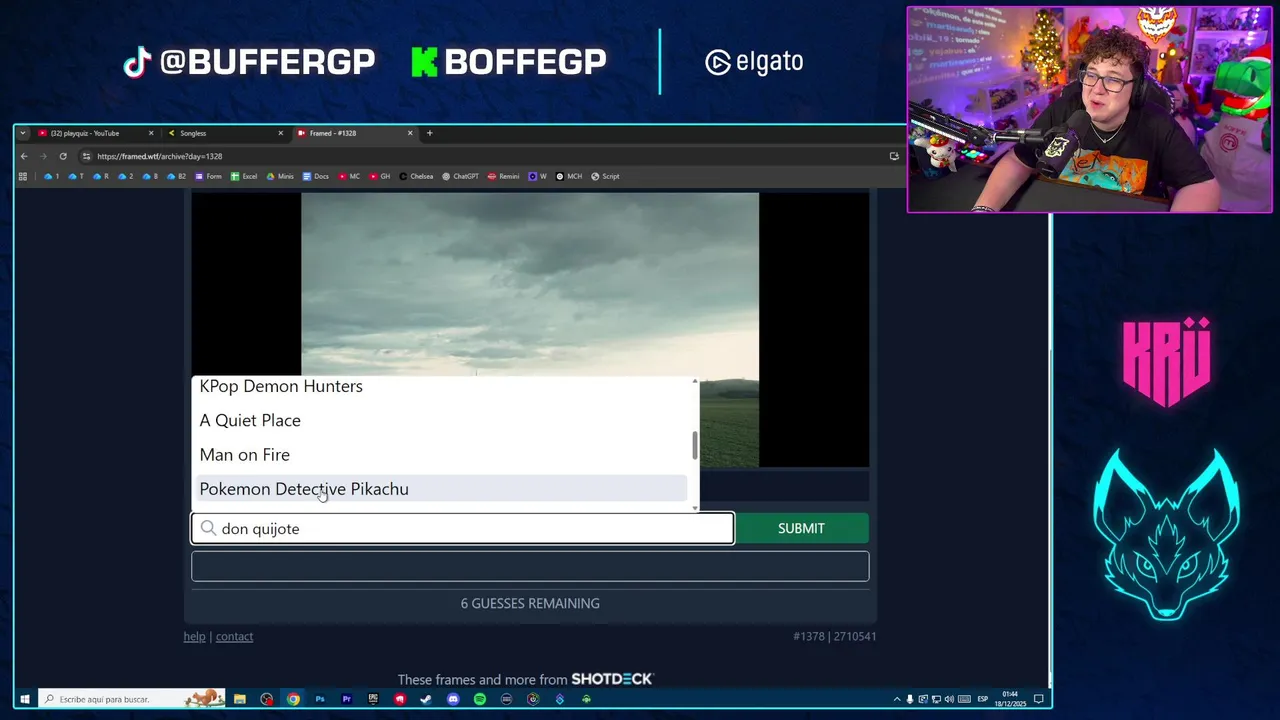
Task: Close the Framed #1328 tab
Action: click(x=410, y=133)
